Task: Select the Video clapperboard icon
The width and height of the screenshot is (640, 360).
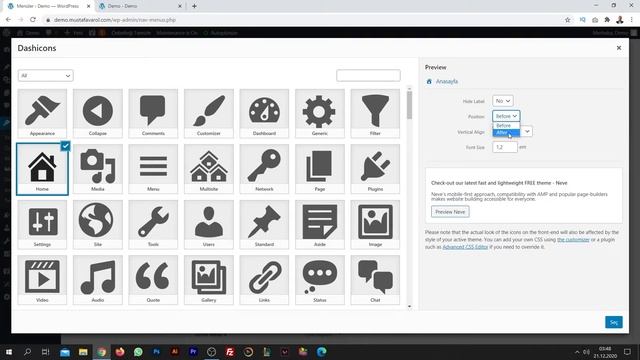Action: [42, 280]
